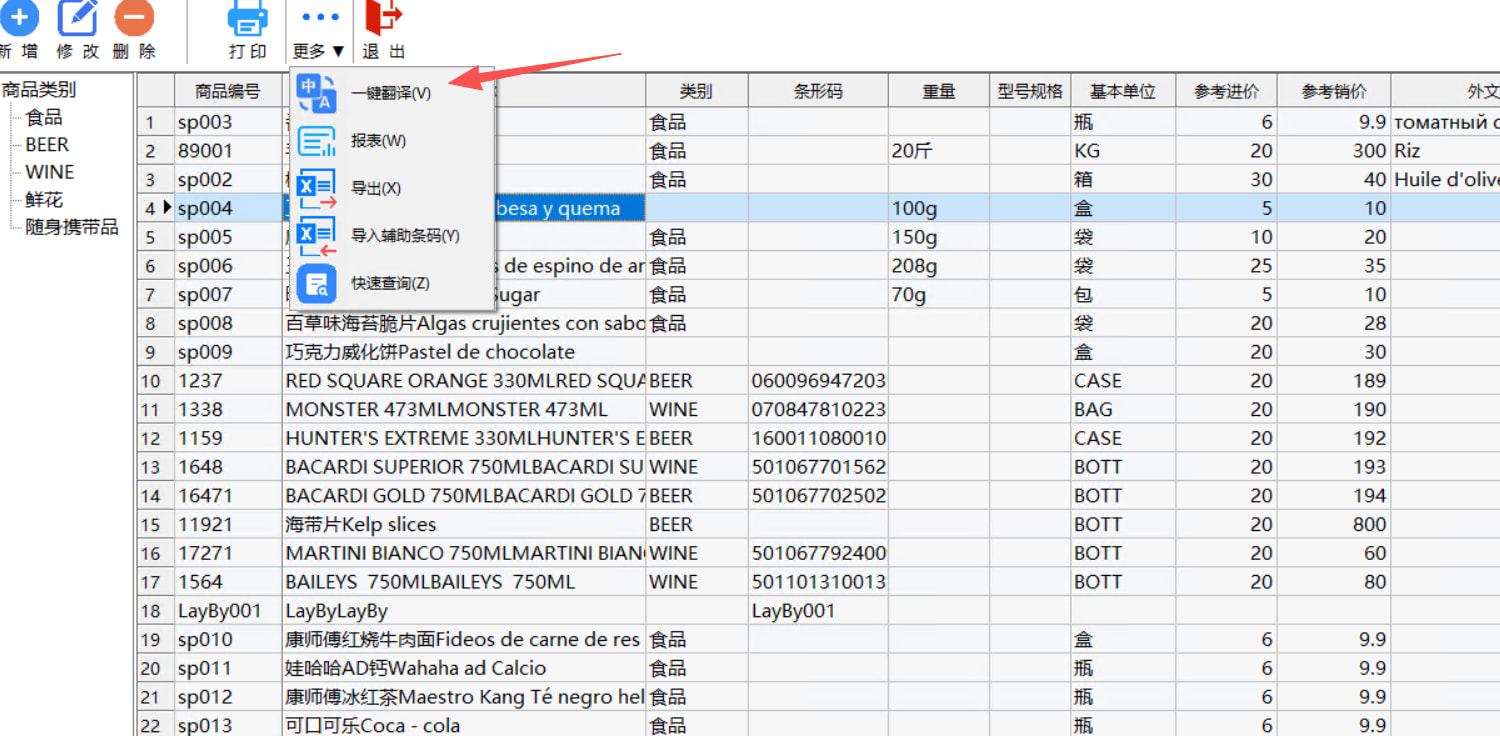Click the 参考销价 column header
The height and width of the screenshot is (736, 1500).
tap(1333, 92)
